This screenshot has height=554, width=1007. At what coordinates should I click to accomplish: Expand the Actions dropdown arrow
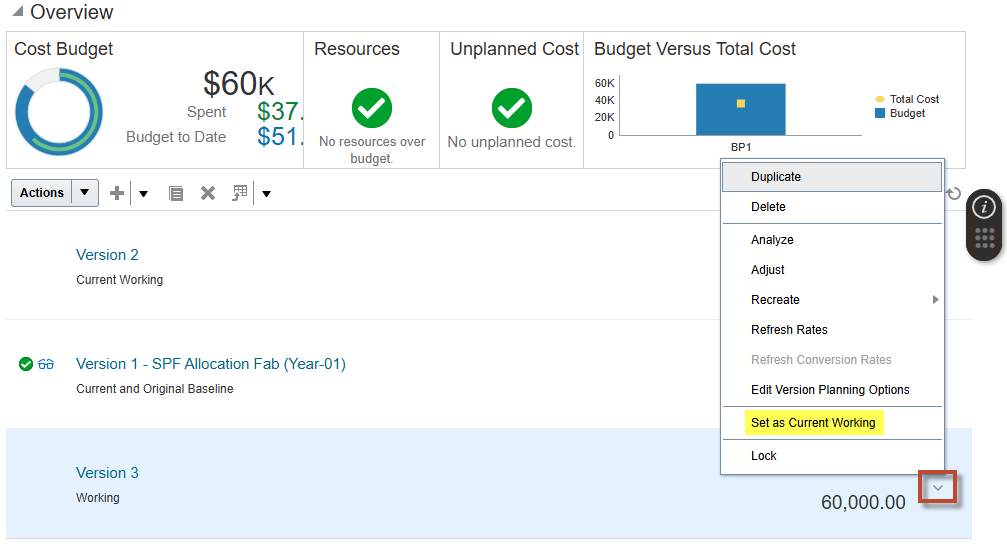[85, 193]
